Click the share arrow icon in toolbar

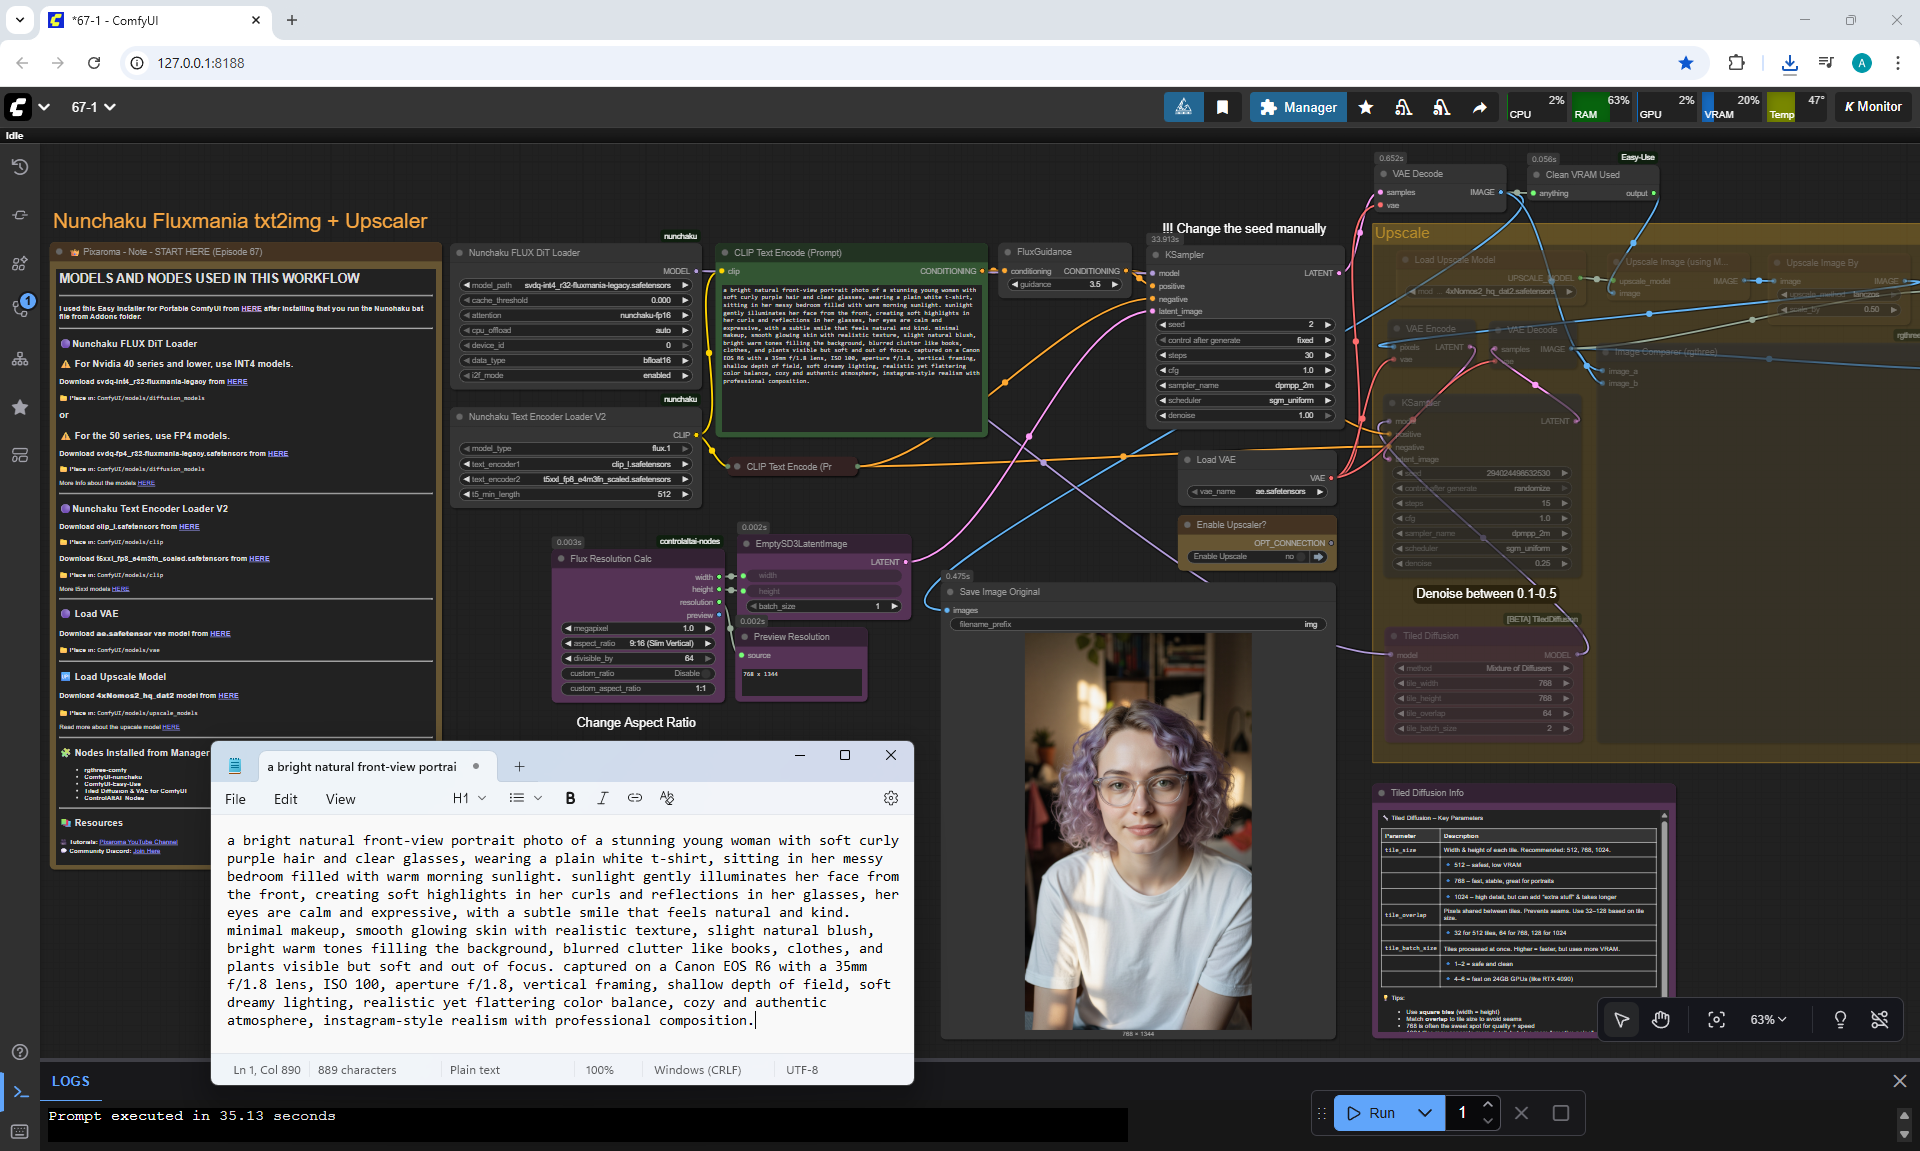1479,107
